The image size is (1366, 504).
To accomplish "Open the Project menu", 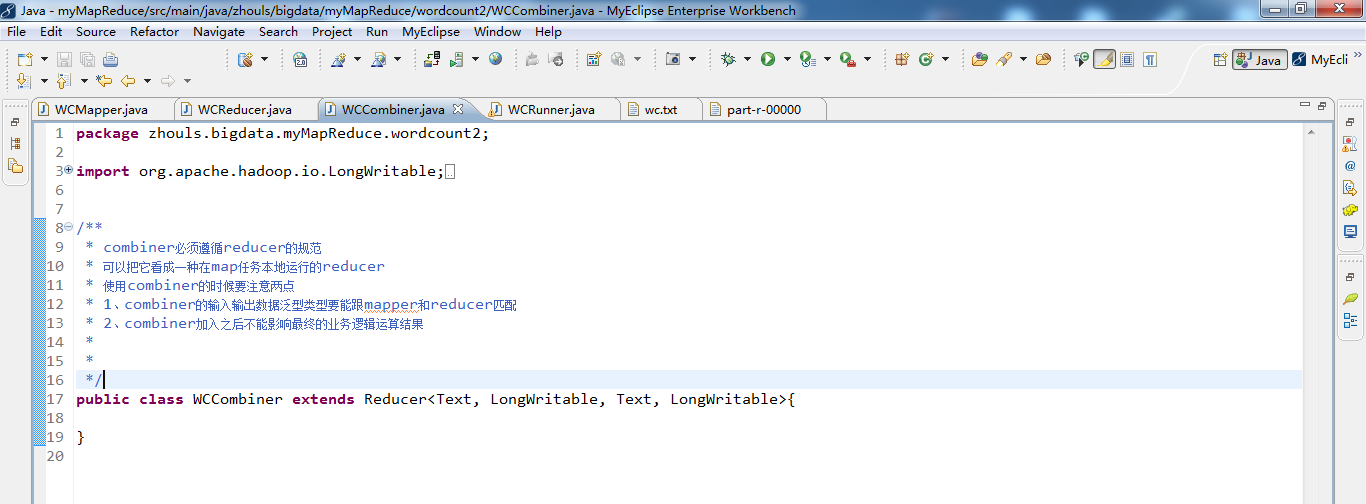I will pyautogui.click(x=332, y=31).
